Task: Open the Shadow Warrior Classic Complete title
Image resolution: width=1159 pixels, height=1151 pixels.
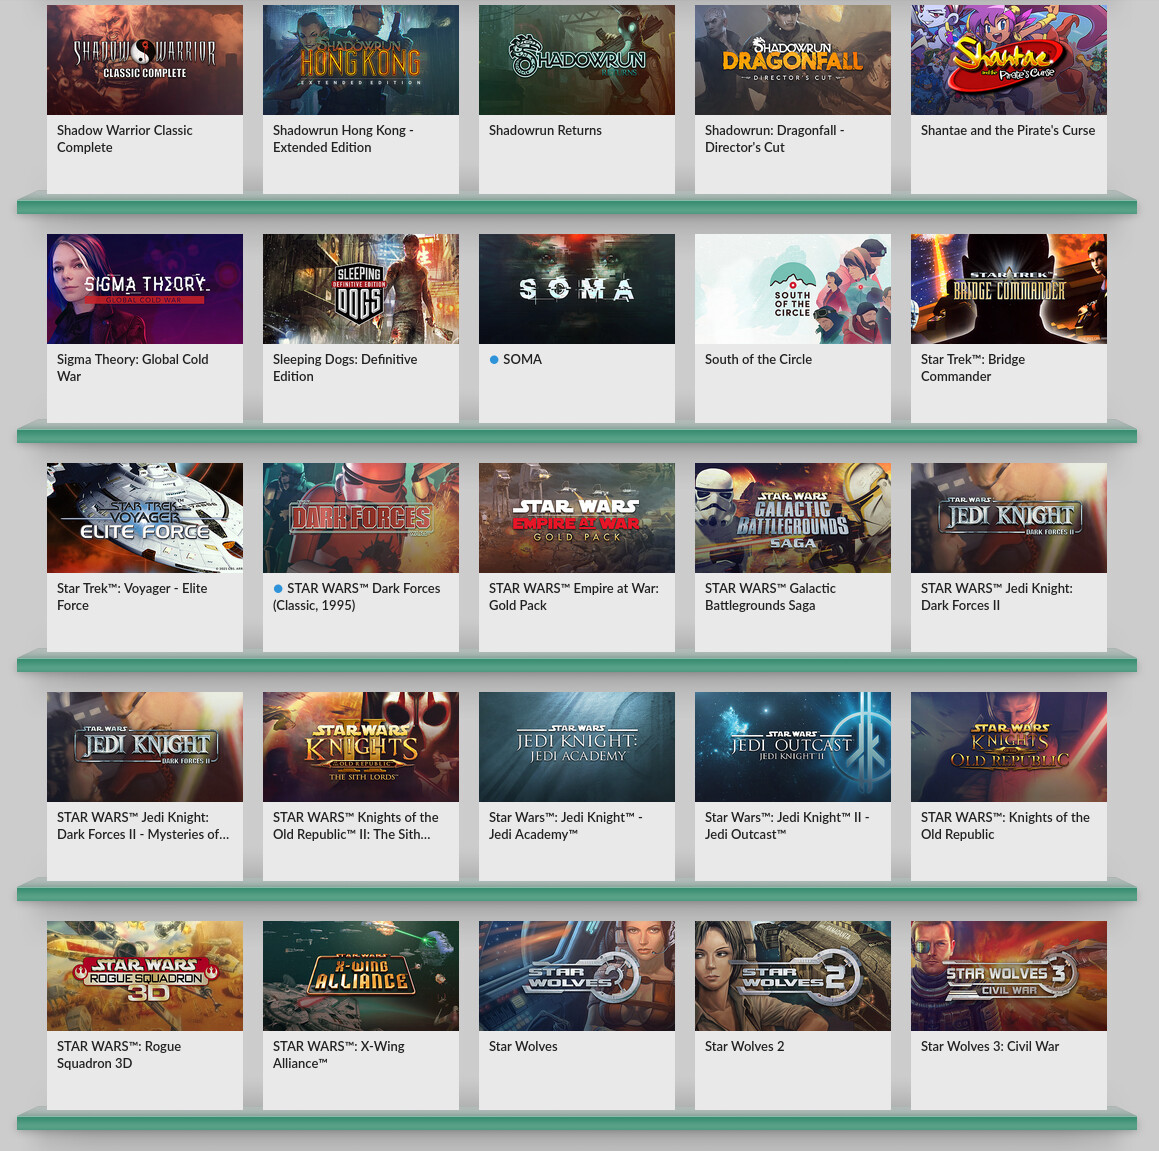Action: (124, 139)
